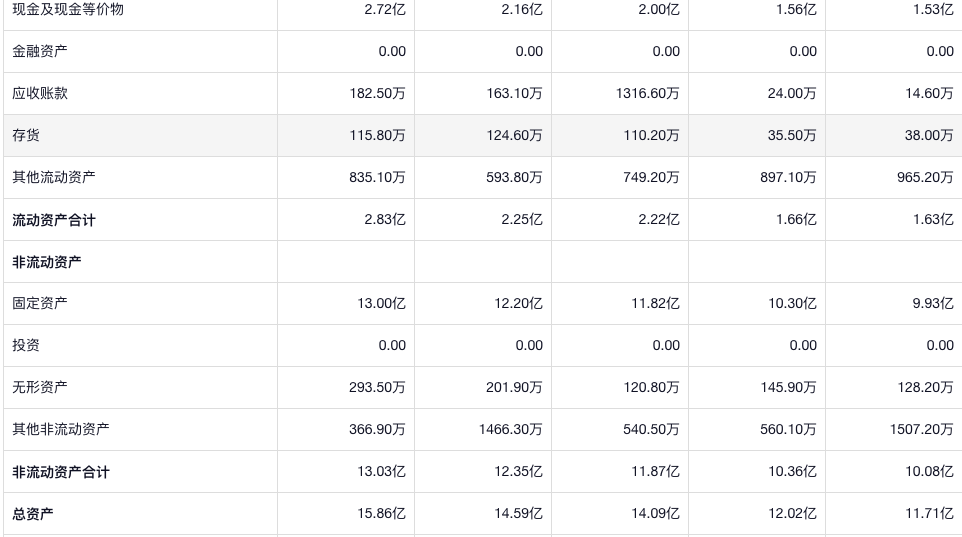Select the bold 流动资产合计 row label

click(54, 220)
